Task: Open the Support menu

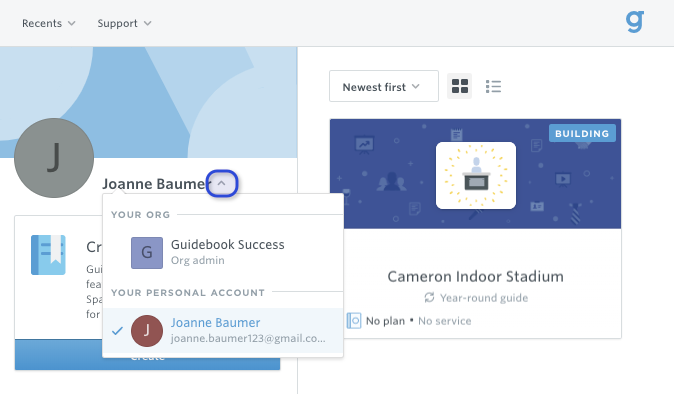Action: (x=124, y=23)
